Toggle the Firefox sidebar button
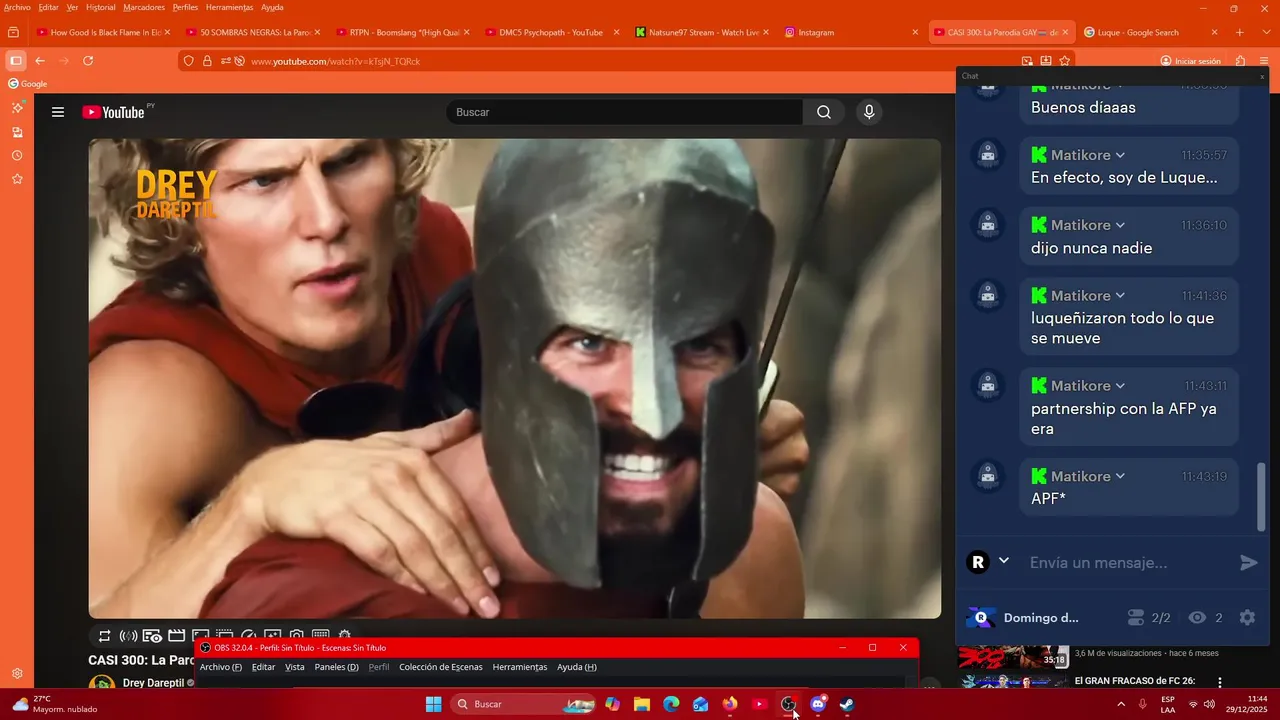Image resolution: width=1280 pixels, height=720 pixels. [x=16, y=61]
